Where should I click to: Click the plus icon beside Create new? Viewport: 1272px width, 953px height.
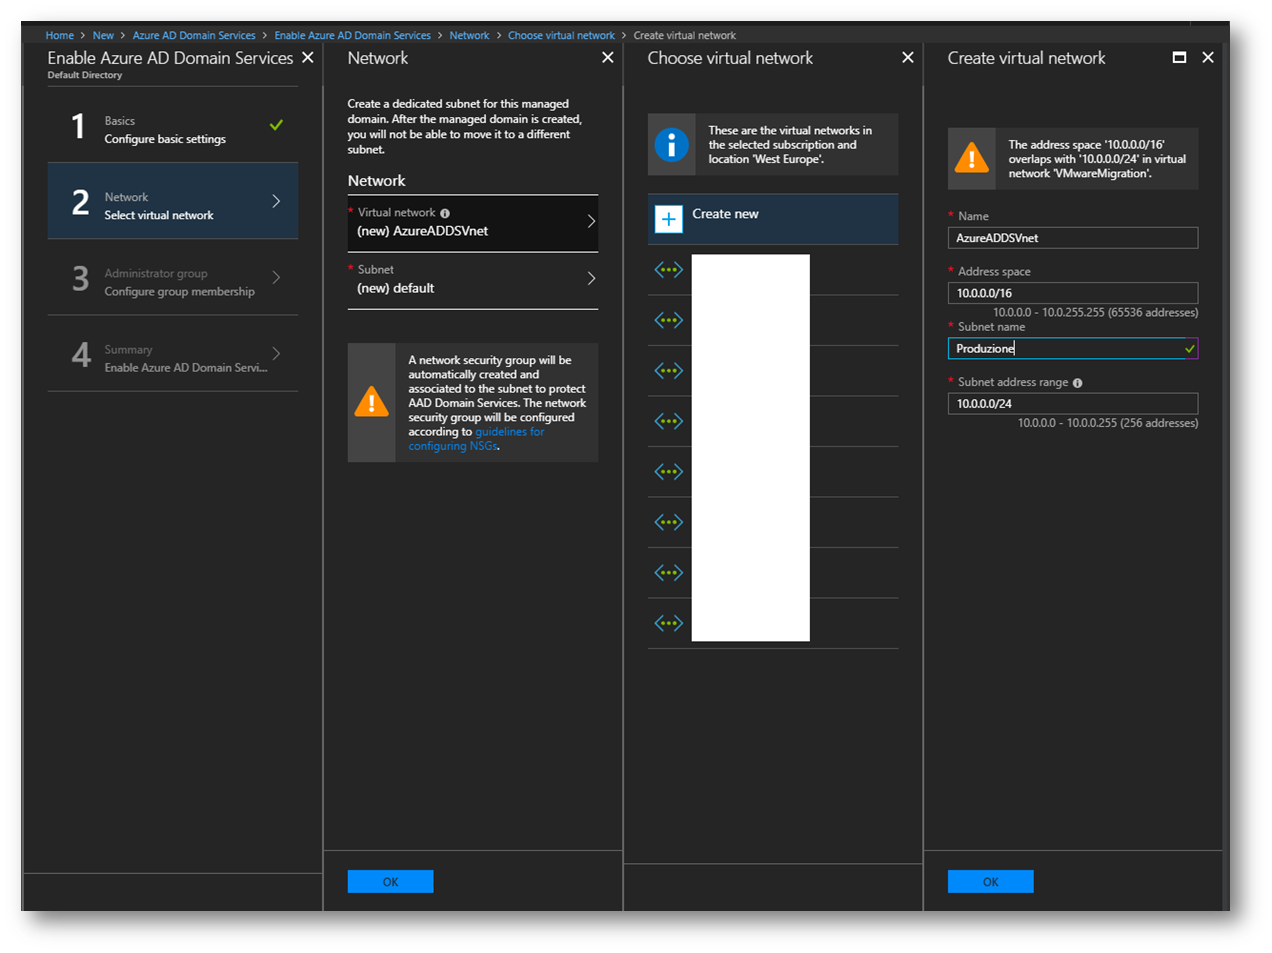coord(669,219)
